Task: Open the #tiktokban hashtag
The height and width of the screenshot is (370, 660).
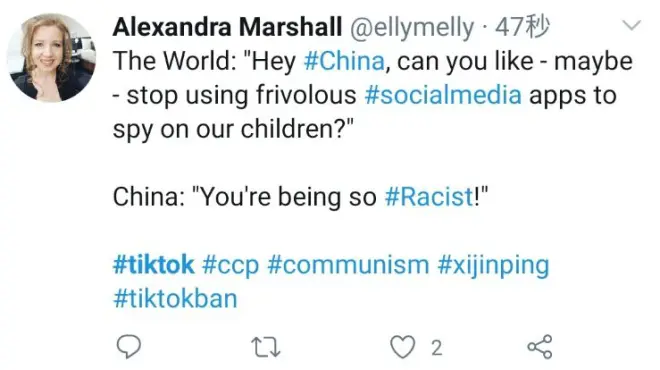Action: pos(175,299)
